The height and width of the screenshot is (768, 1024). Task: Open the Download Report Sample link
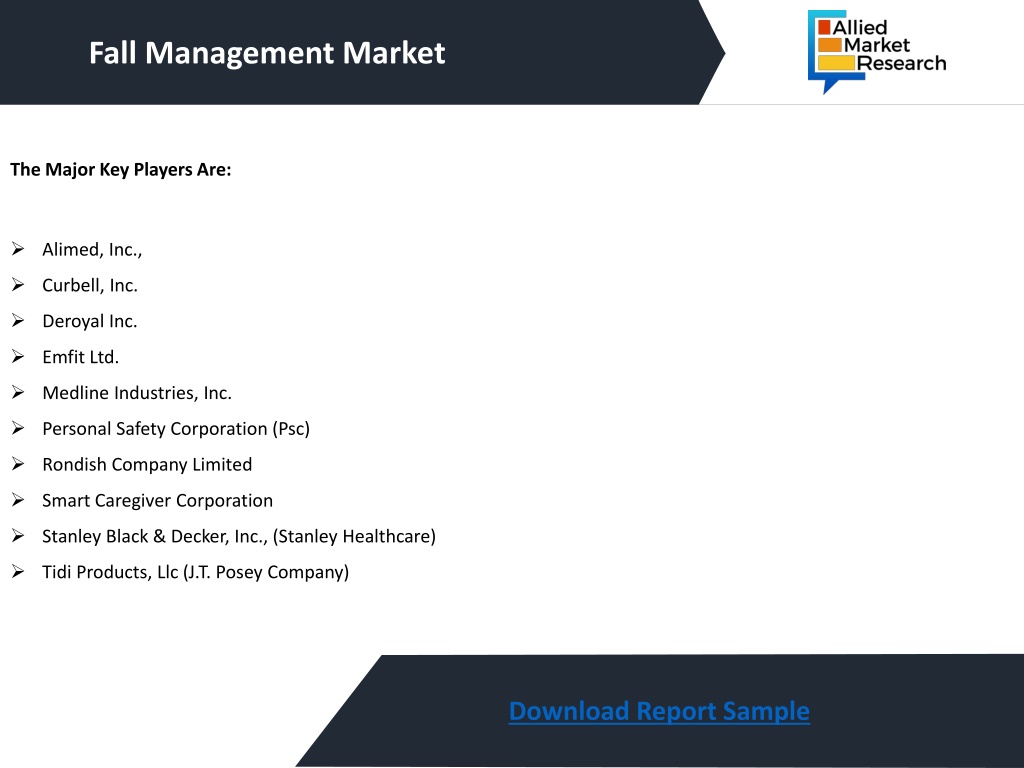[x=659, y=711]
